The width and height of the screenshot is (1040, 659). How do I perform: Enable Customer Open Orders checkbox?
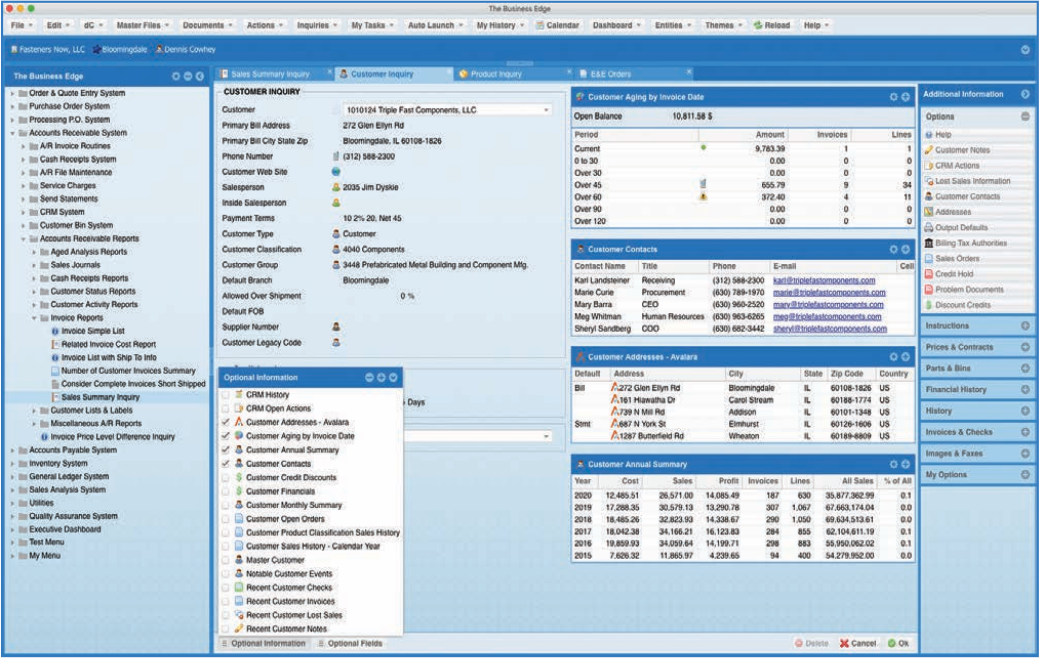coord(226,519)
